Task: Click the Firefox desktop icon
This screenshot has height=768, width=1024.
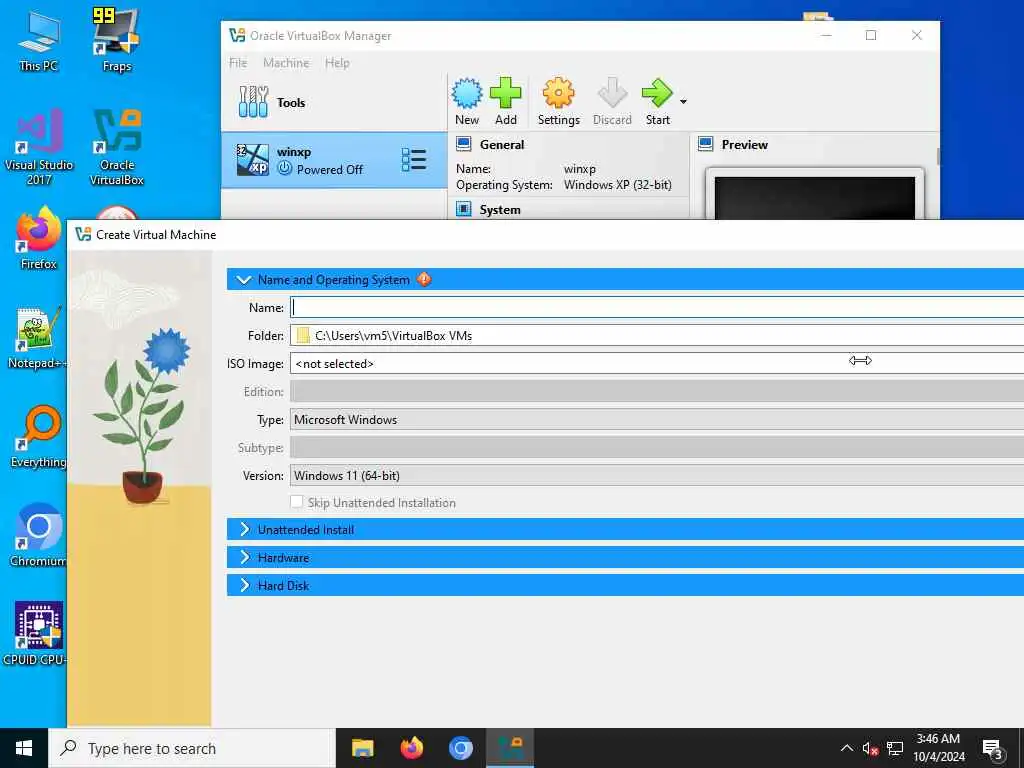Action: [x=39, y=238]
